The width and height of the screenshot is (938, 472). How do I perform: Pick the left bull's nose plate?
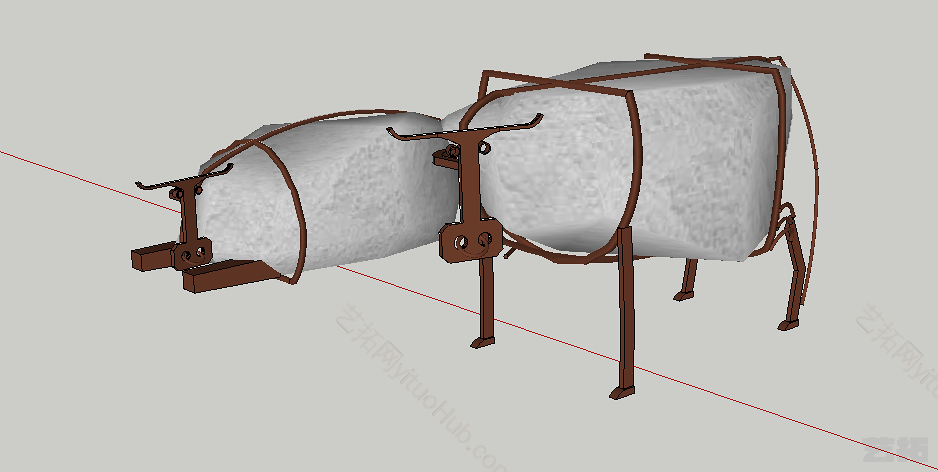193,254
